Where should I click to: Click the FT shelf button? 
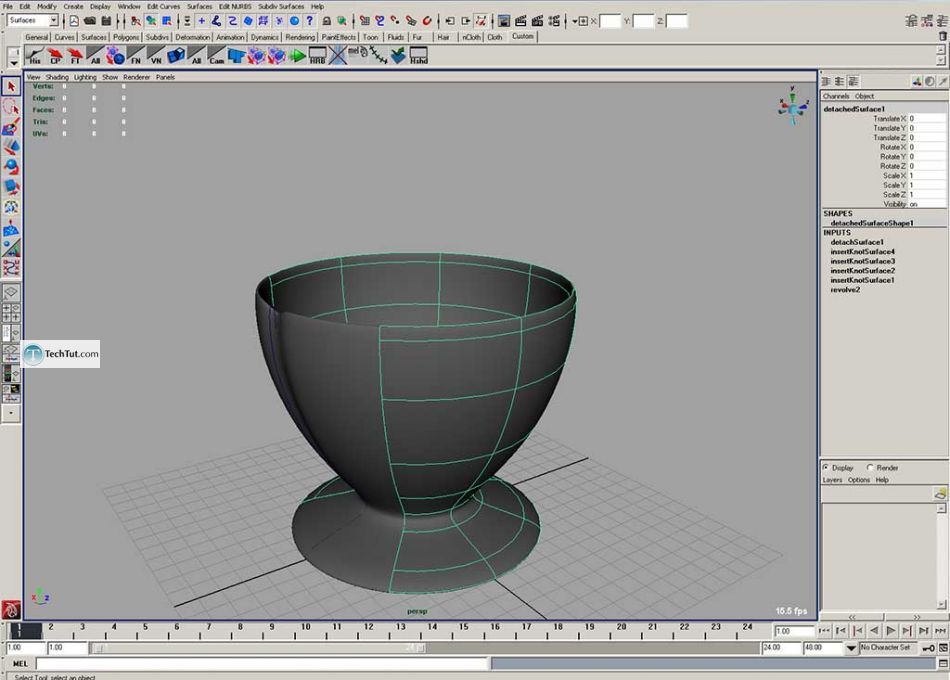tap(75, 56)
